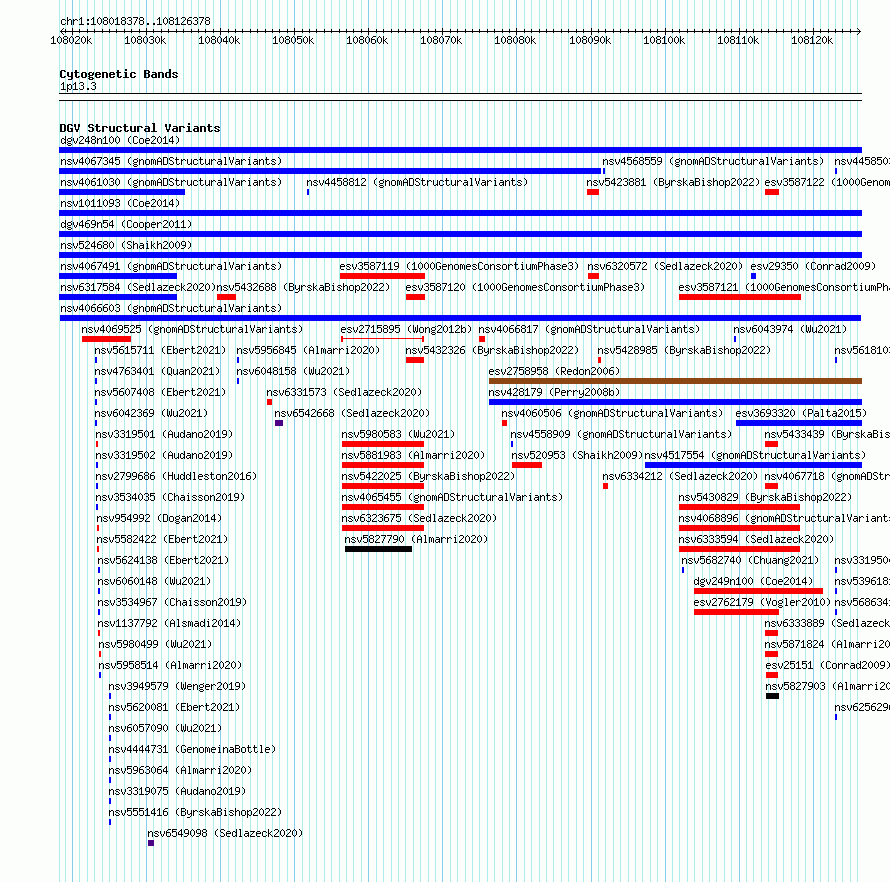Viewport: 890px width, 882px height.
Task: Select nsv5422025 (ByrskaBishop2022) label
Action: point(428,476)
